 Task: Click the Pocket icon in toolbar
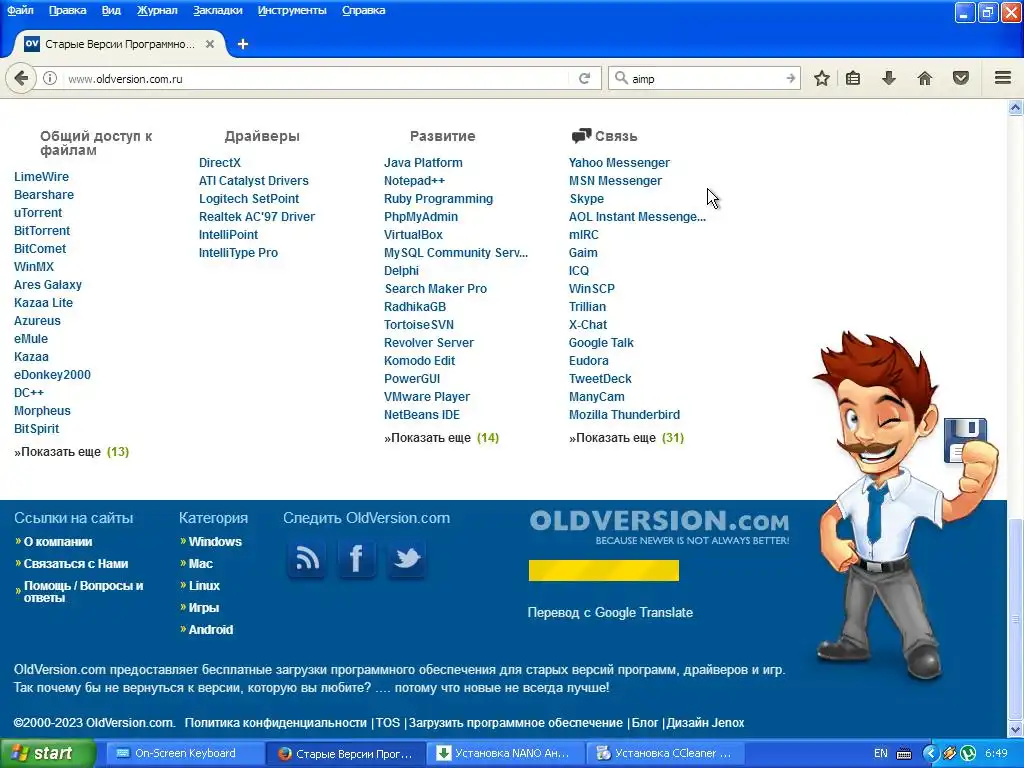click(x=961, y=78)
